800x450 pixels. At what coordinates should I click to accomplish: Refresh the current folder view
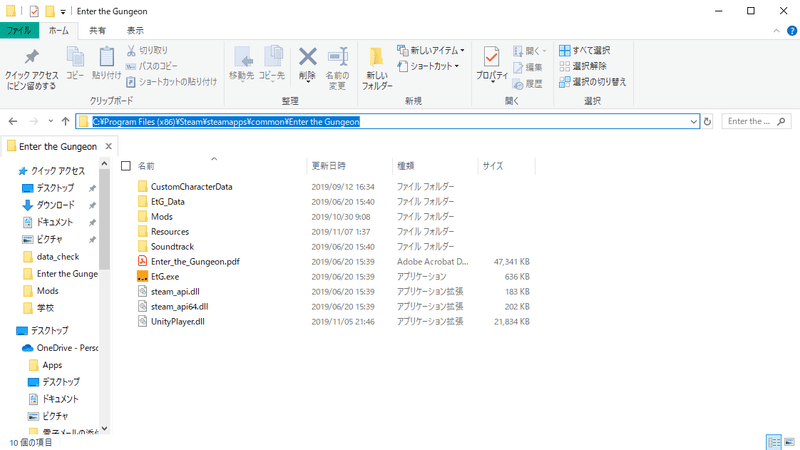click(x=707, y=121)
